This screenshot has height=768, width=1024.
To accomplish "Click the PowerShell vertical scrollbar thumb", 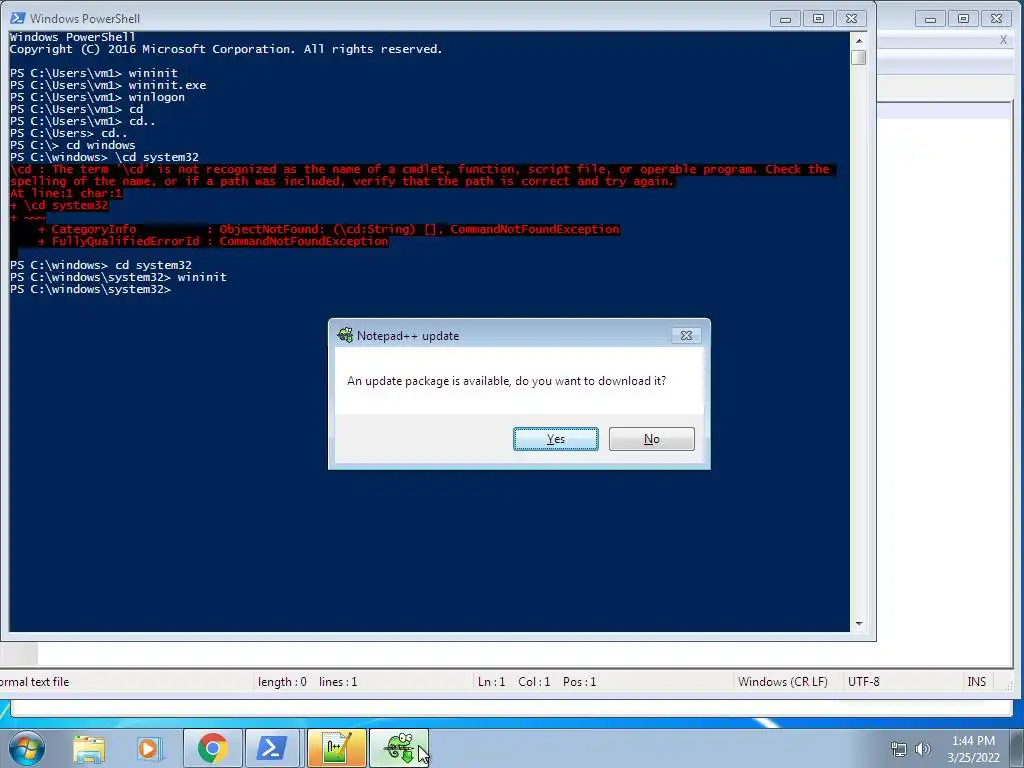I will (859, 57).
